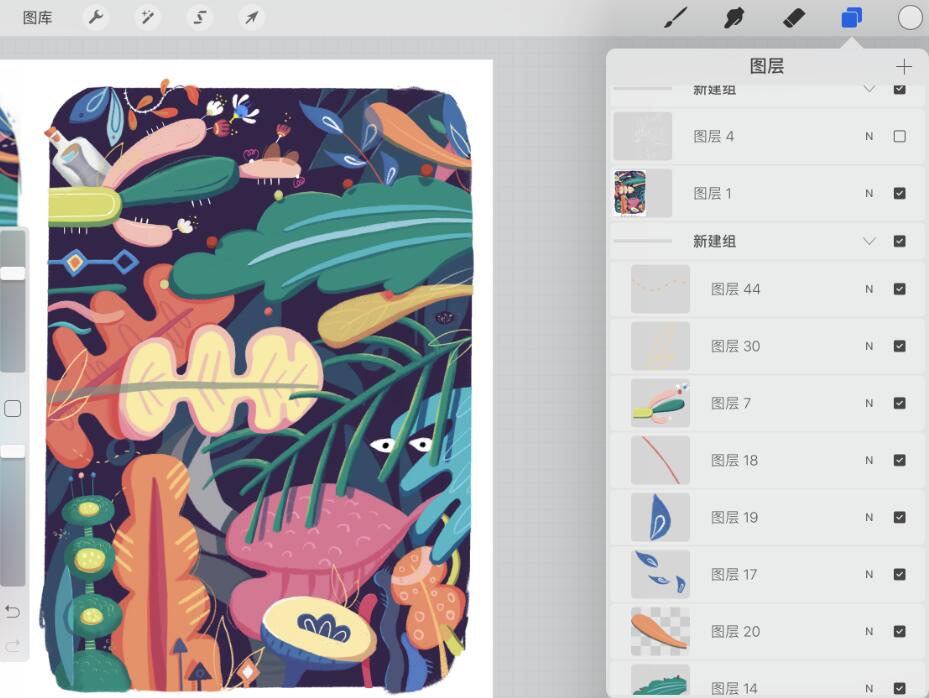
Task: Select the 图层 18 red line thumbnail
Action: (x=661, y=460)
